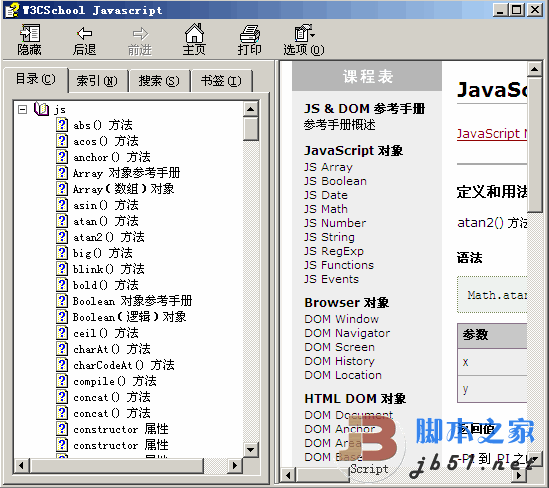The width and height of the screenshot is (549, 488).
Task: Click icon for Array（数组）对象
Action: click(x=62, y=189)
